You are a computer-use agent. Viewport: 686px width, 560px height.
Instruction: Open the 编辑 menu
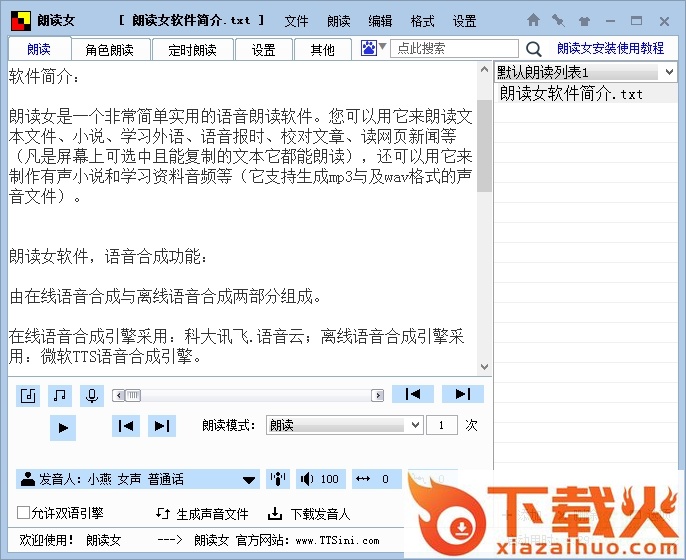tap(380, 21)
